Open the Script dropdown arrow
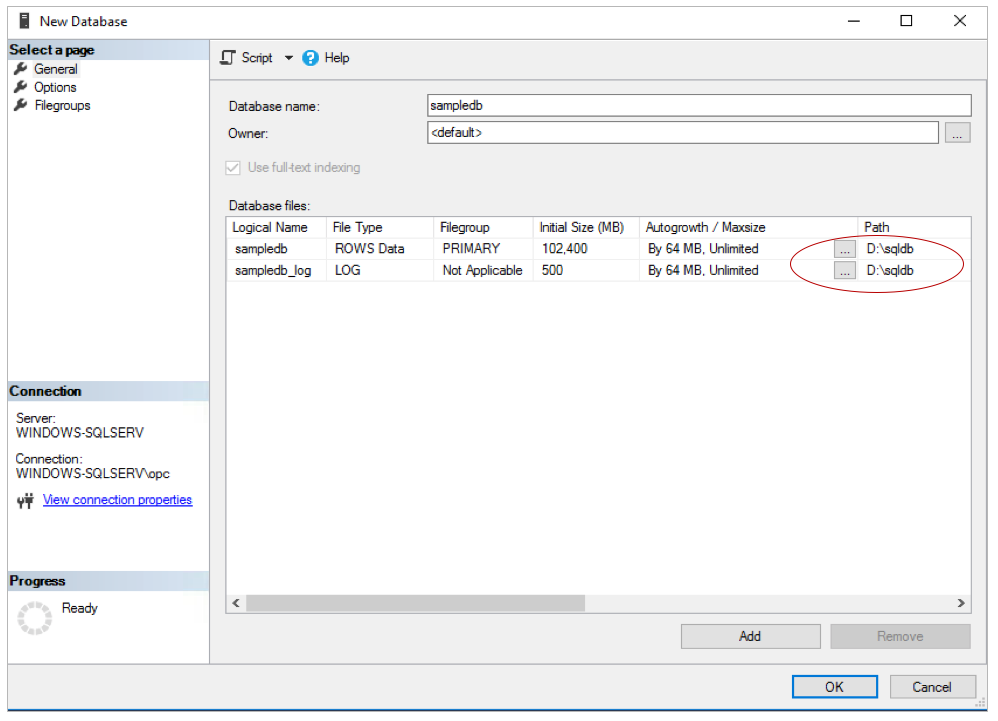 click(x=288, y=58)
